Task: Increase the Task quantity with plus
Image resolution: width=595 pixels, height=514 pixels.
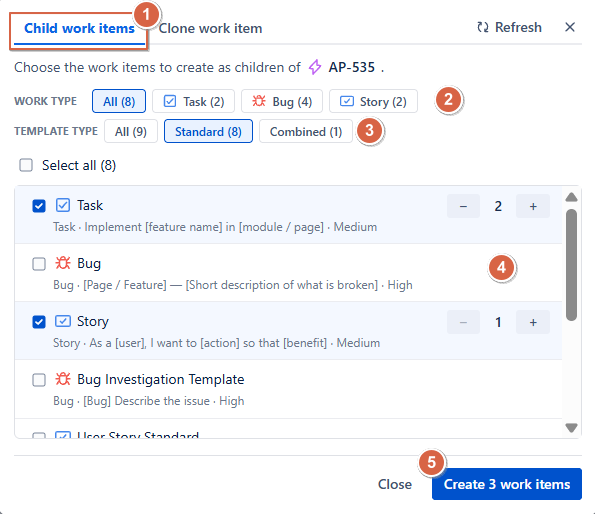Action: [533, 206]
